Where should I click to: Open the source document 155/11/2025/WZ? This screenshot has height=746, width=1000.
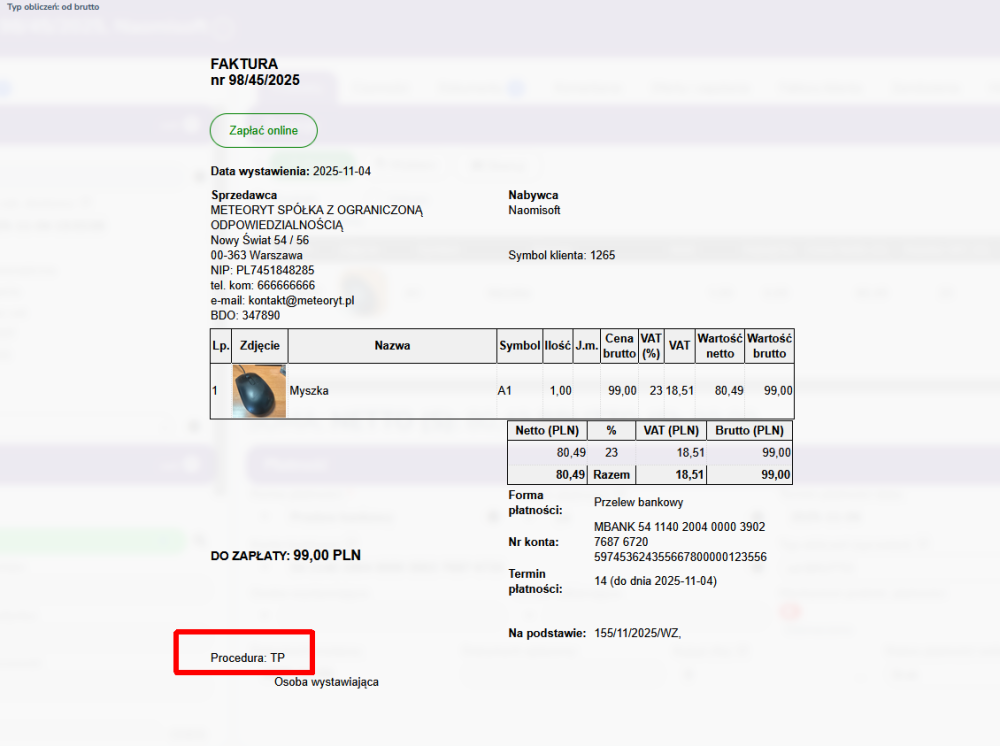(637, 633)
